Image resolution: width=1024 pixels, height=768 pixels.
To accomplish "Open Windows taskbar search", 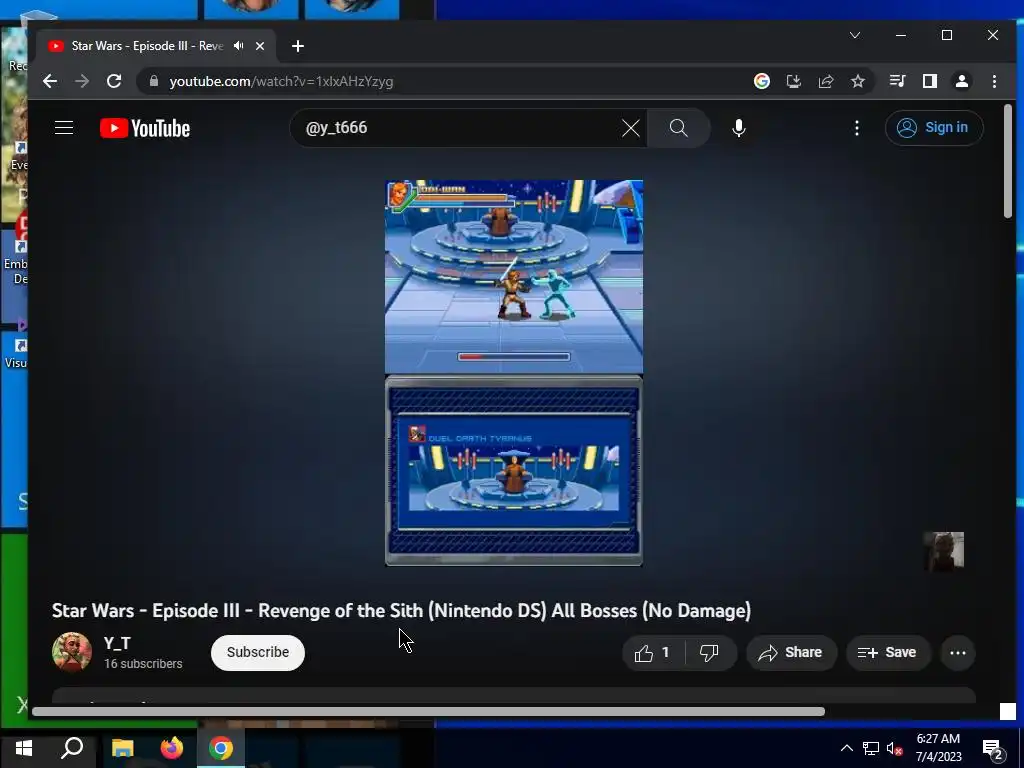I will pos(72,748).
